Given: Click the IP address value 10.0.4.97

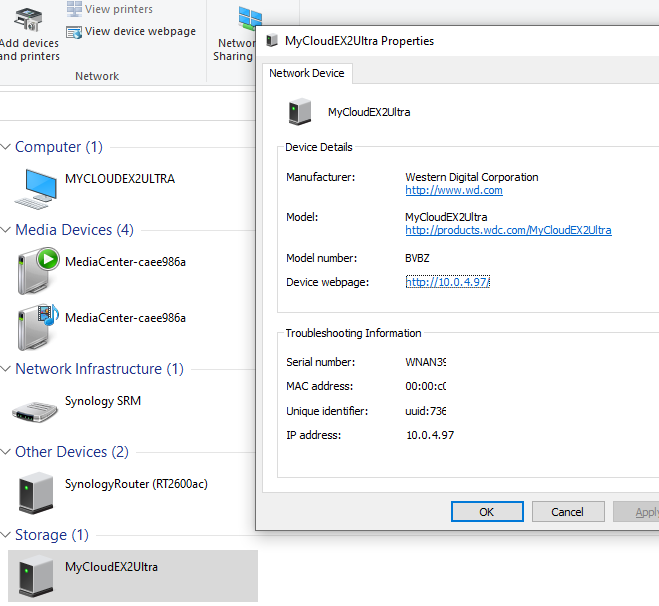Looking at the screenshot, I should pyautogui.click(x=430, y=435).
